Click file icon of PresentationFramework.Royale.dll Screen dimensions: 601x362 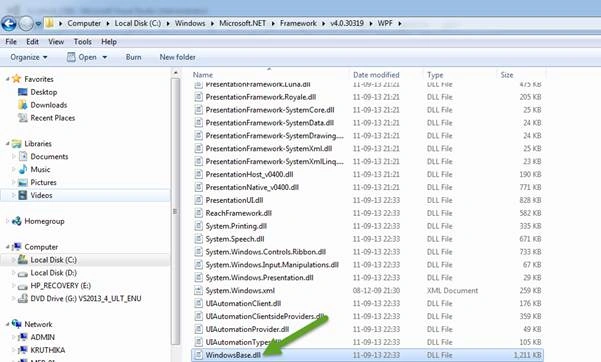point(198,97)
